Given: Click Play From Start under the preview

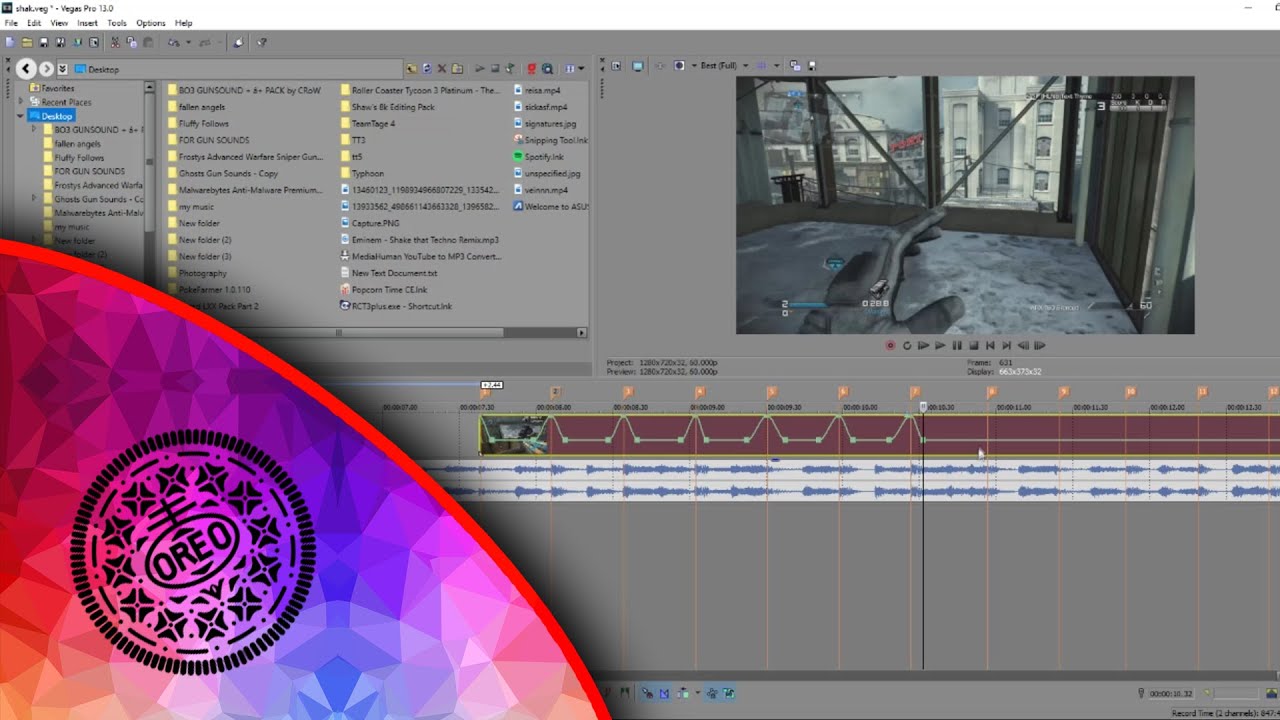Looking at the screenshot, I should [x=924, y=345].
